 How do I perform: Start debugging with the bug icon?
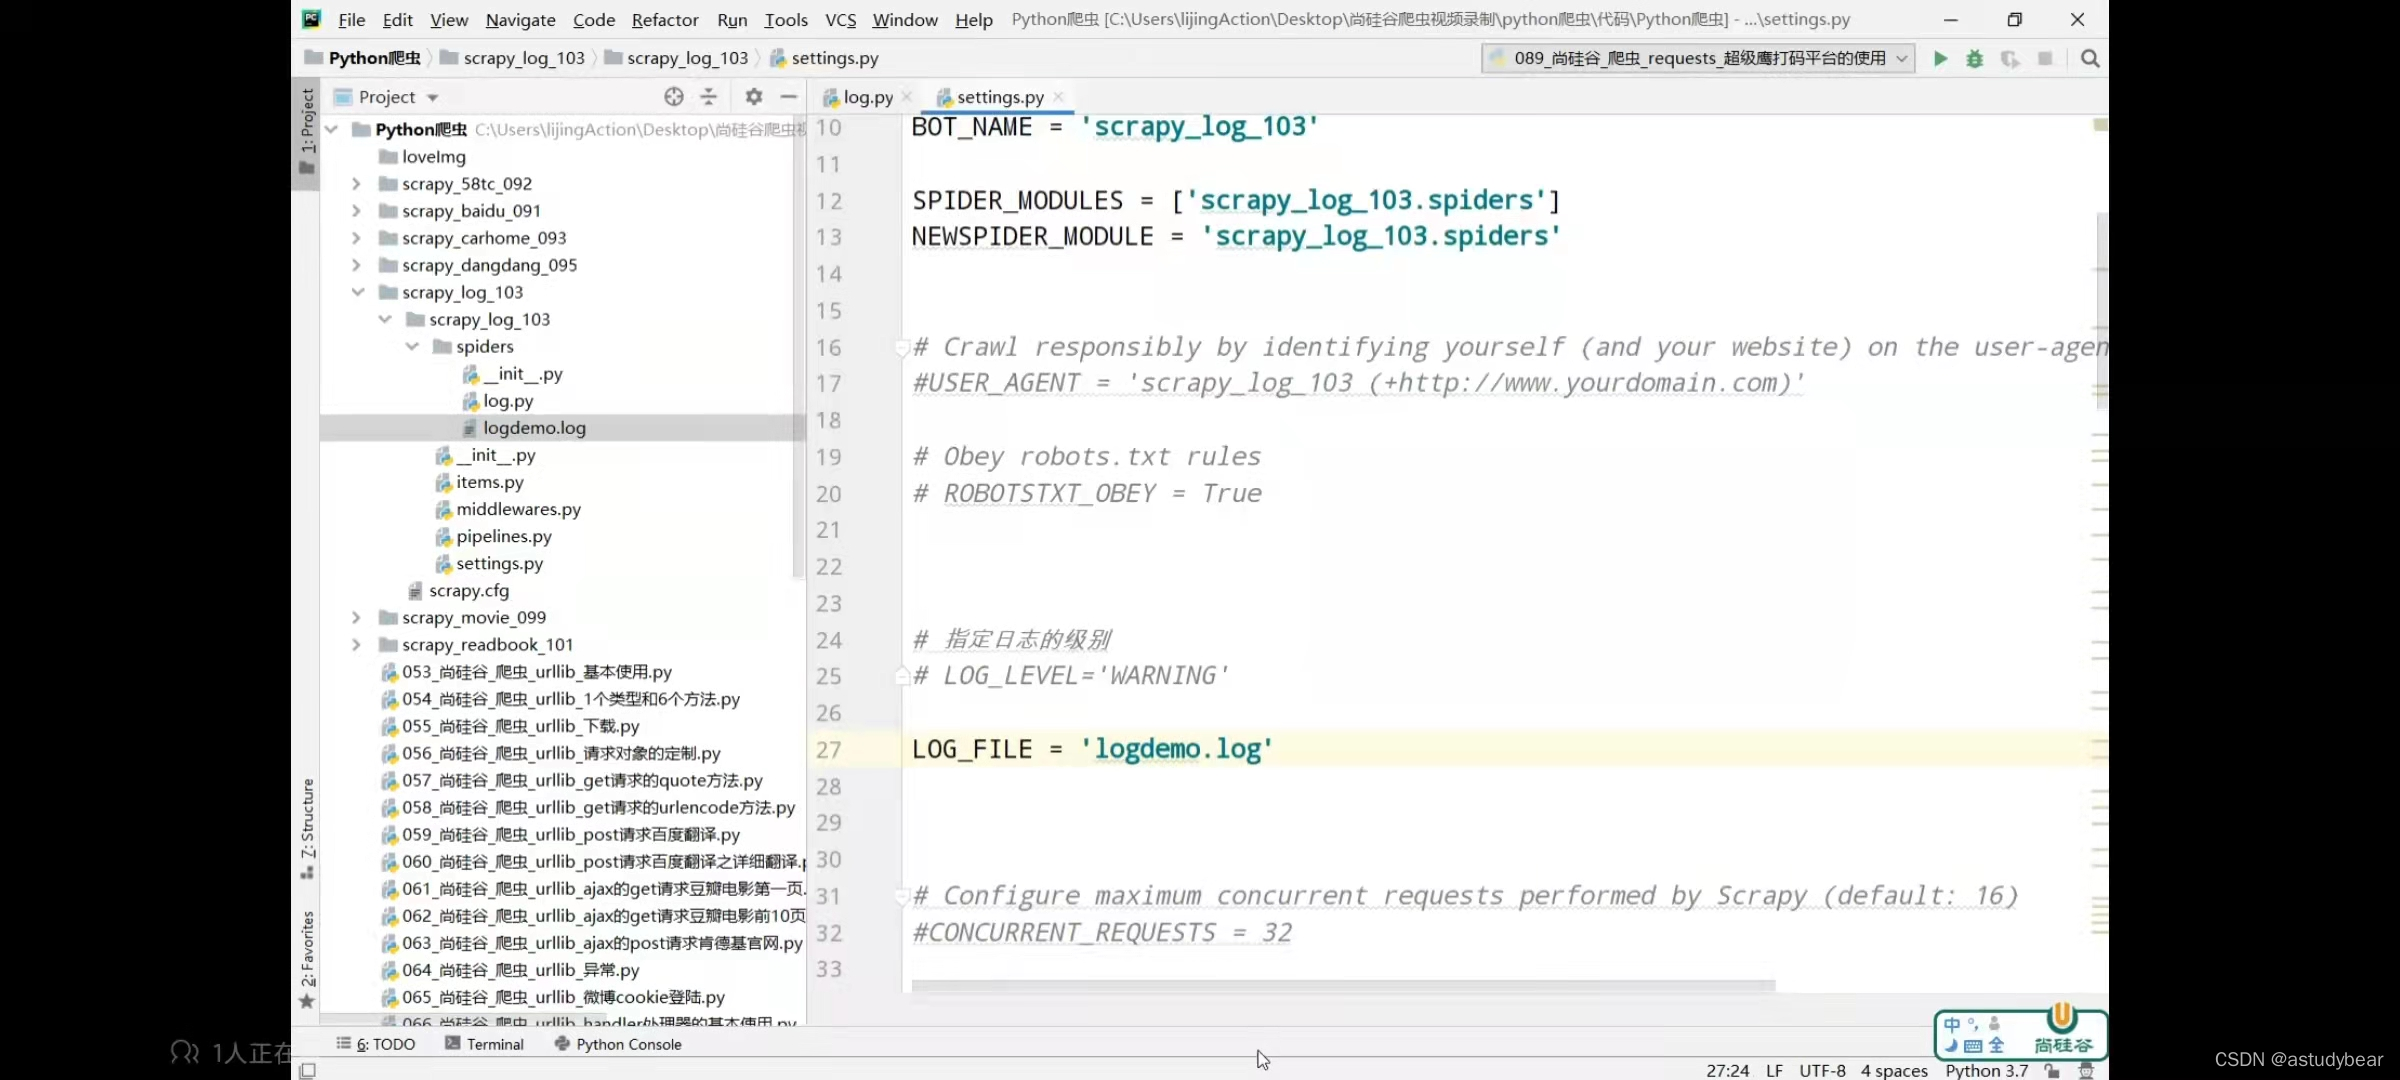pyautogui.click(x=1974, y=59)
